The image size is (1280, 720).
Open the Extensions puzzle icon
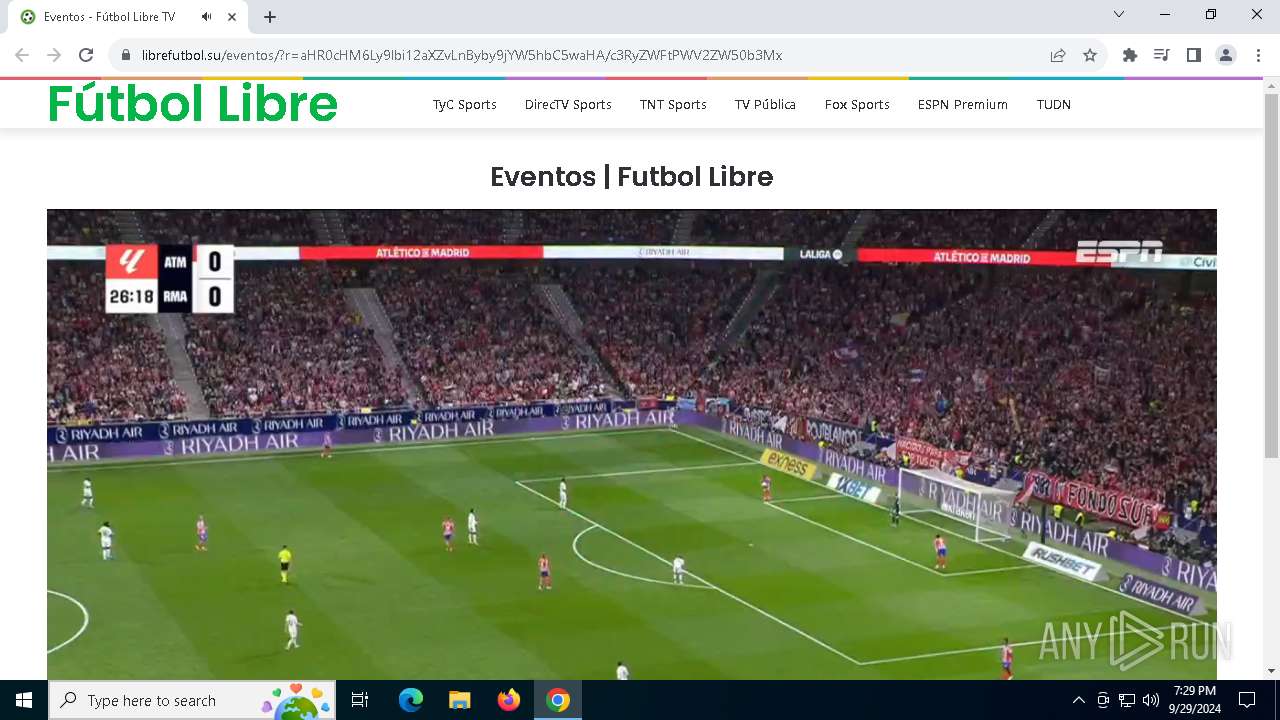point(1130,55)
